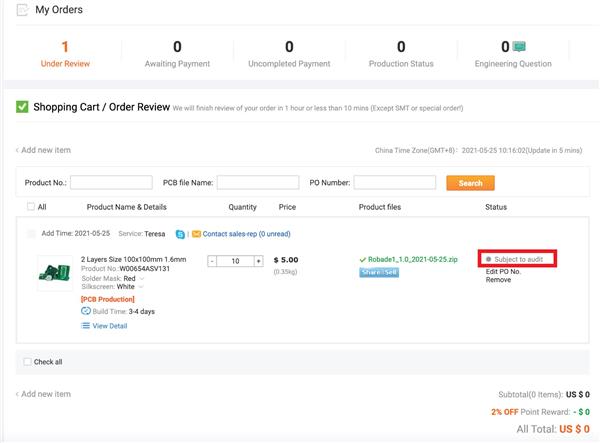The image size is (600, 443).
Task: Increase quantity with the plus button
Action: [x=259, y=261]
